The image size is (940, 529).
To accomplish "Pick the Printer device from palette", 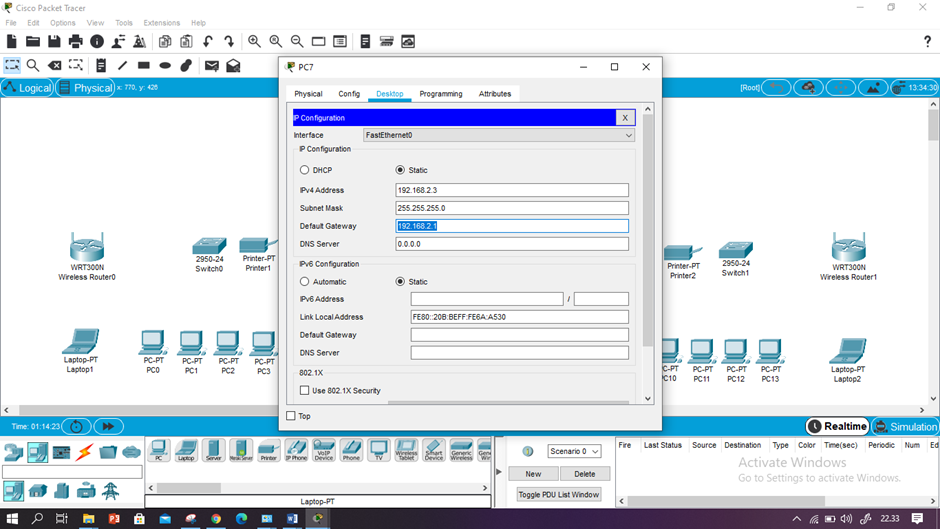I will pos(269,450).
